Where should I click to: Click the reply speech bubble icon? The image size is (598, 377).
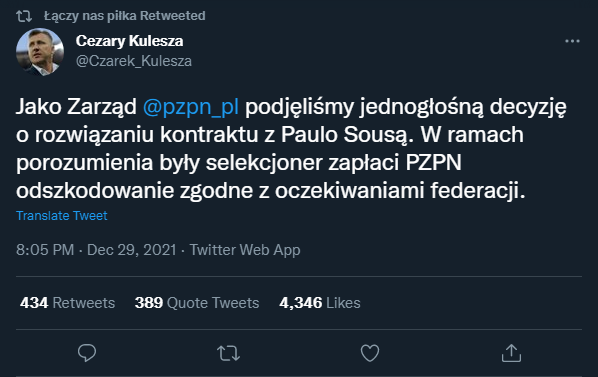pos(87,353)
